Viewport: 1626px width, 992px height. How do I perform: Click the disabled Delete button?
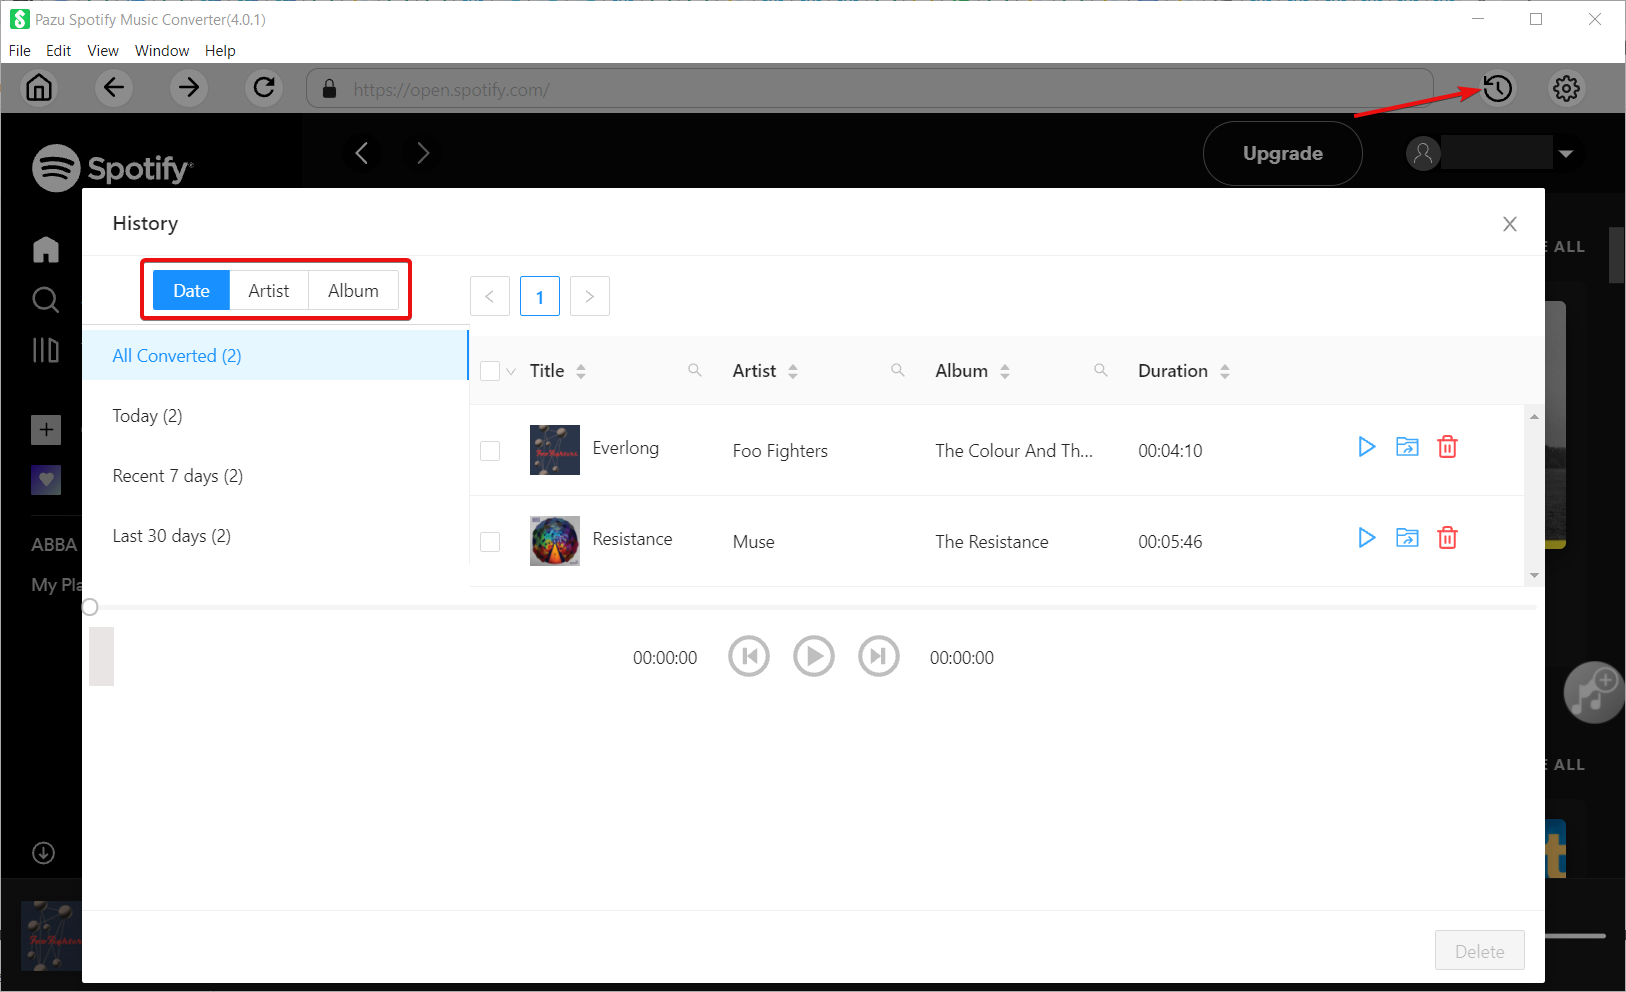[x=1480, y=951]
